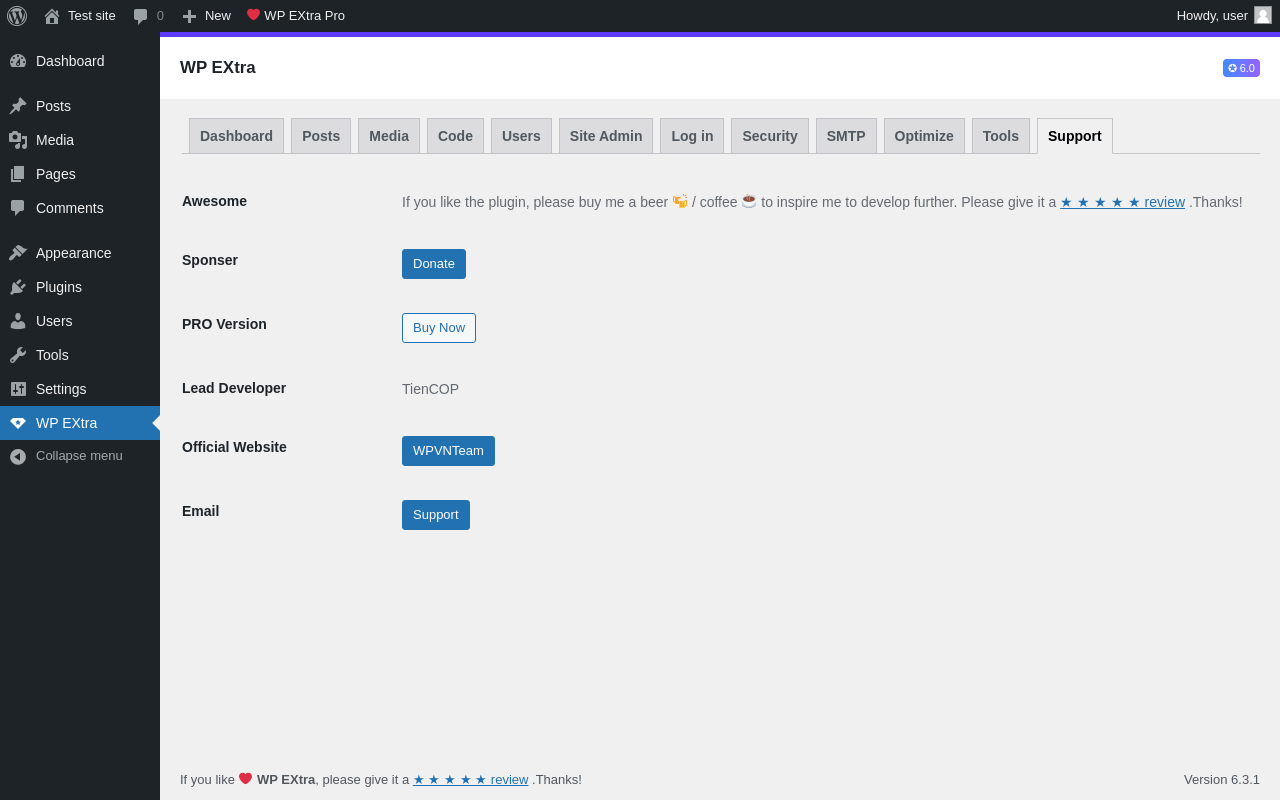Click the WPVNTeam website button

pyautogui.click(x=448, y=451)
